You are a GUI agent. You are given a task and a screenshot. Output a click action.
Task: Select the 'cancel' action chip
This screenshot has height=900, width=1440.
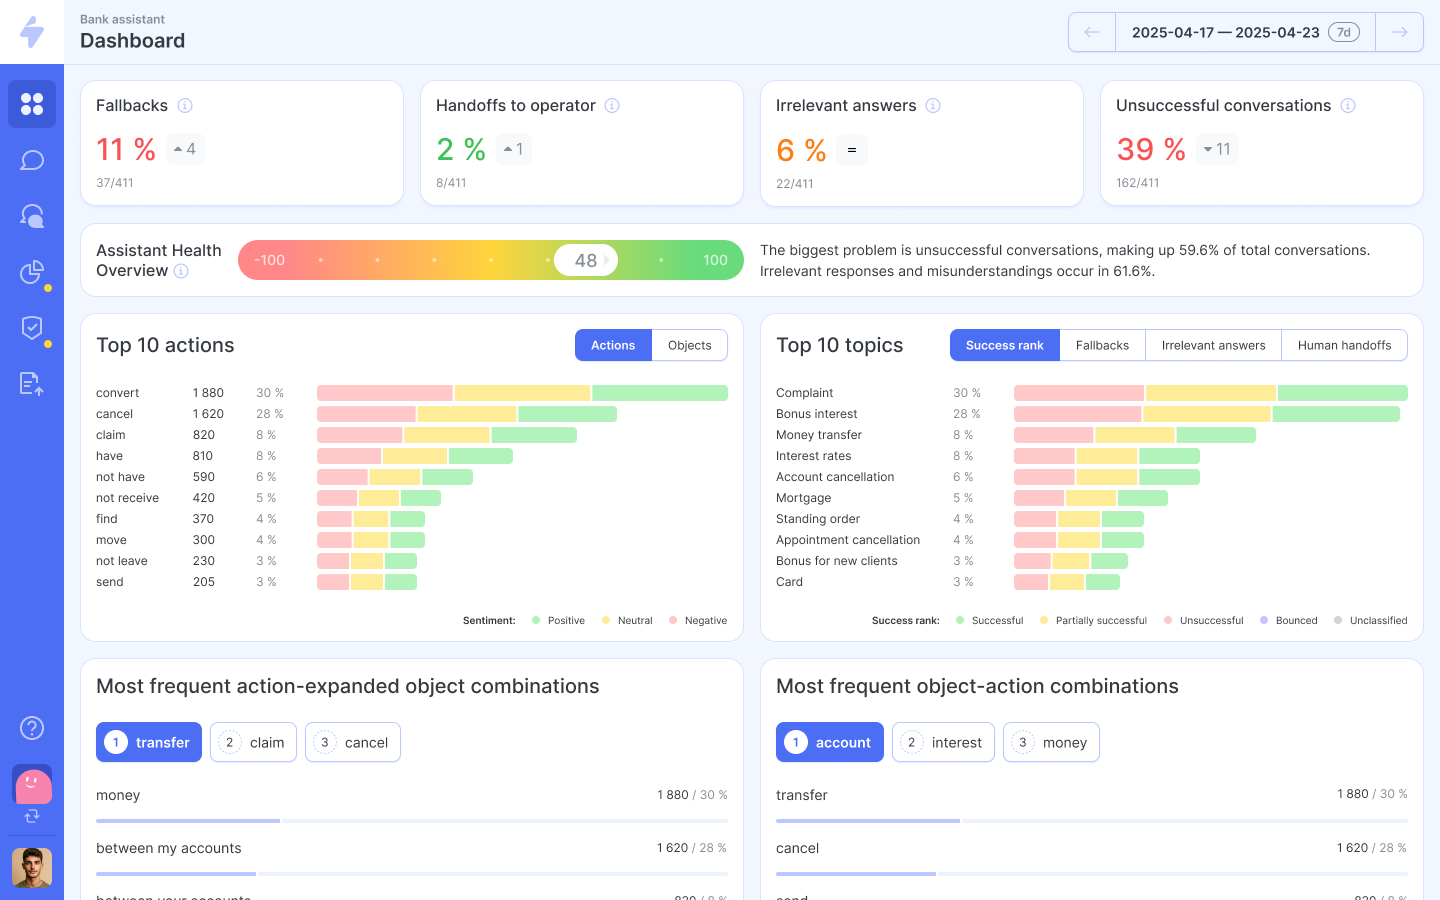tap(353, 742)
